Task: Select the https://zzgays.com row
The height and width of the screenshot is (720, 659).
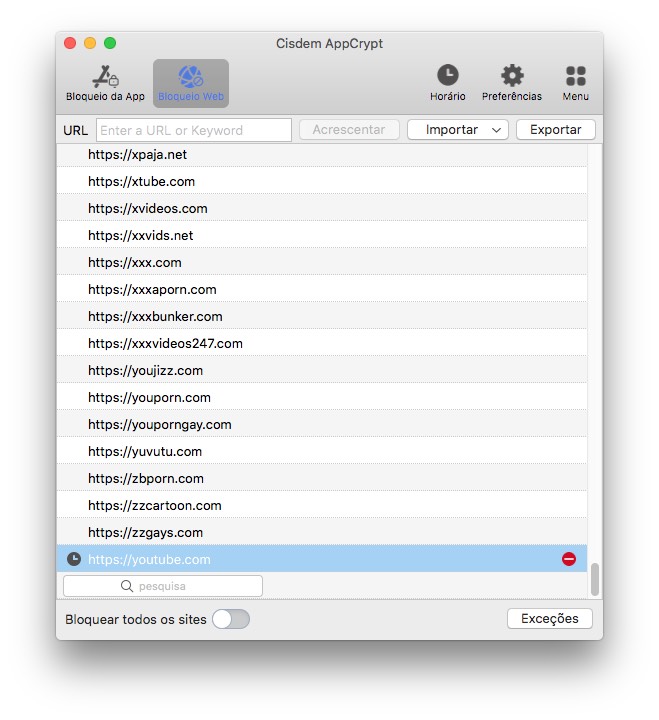Action: coord(321,533)
